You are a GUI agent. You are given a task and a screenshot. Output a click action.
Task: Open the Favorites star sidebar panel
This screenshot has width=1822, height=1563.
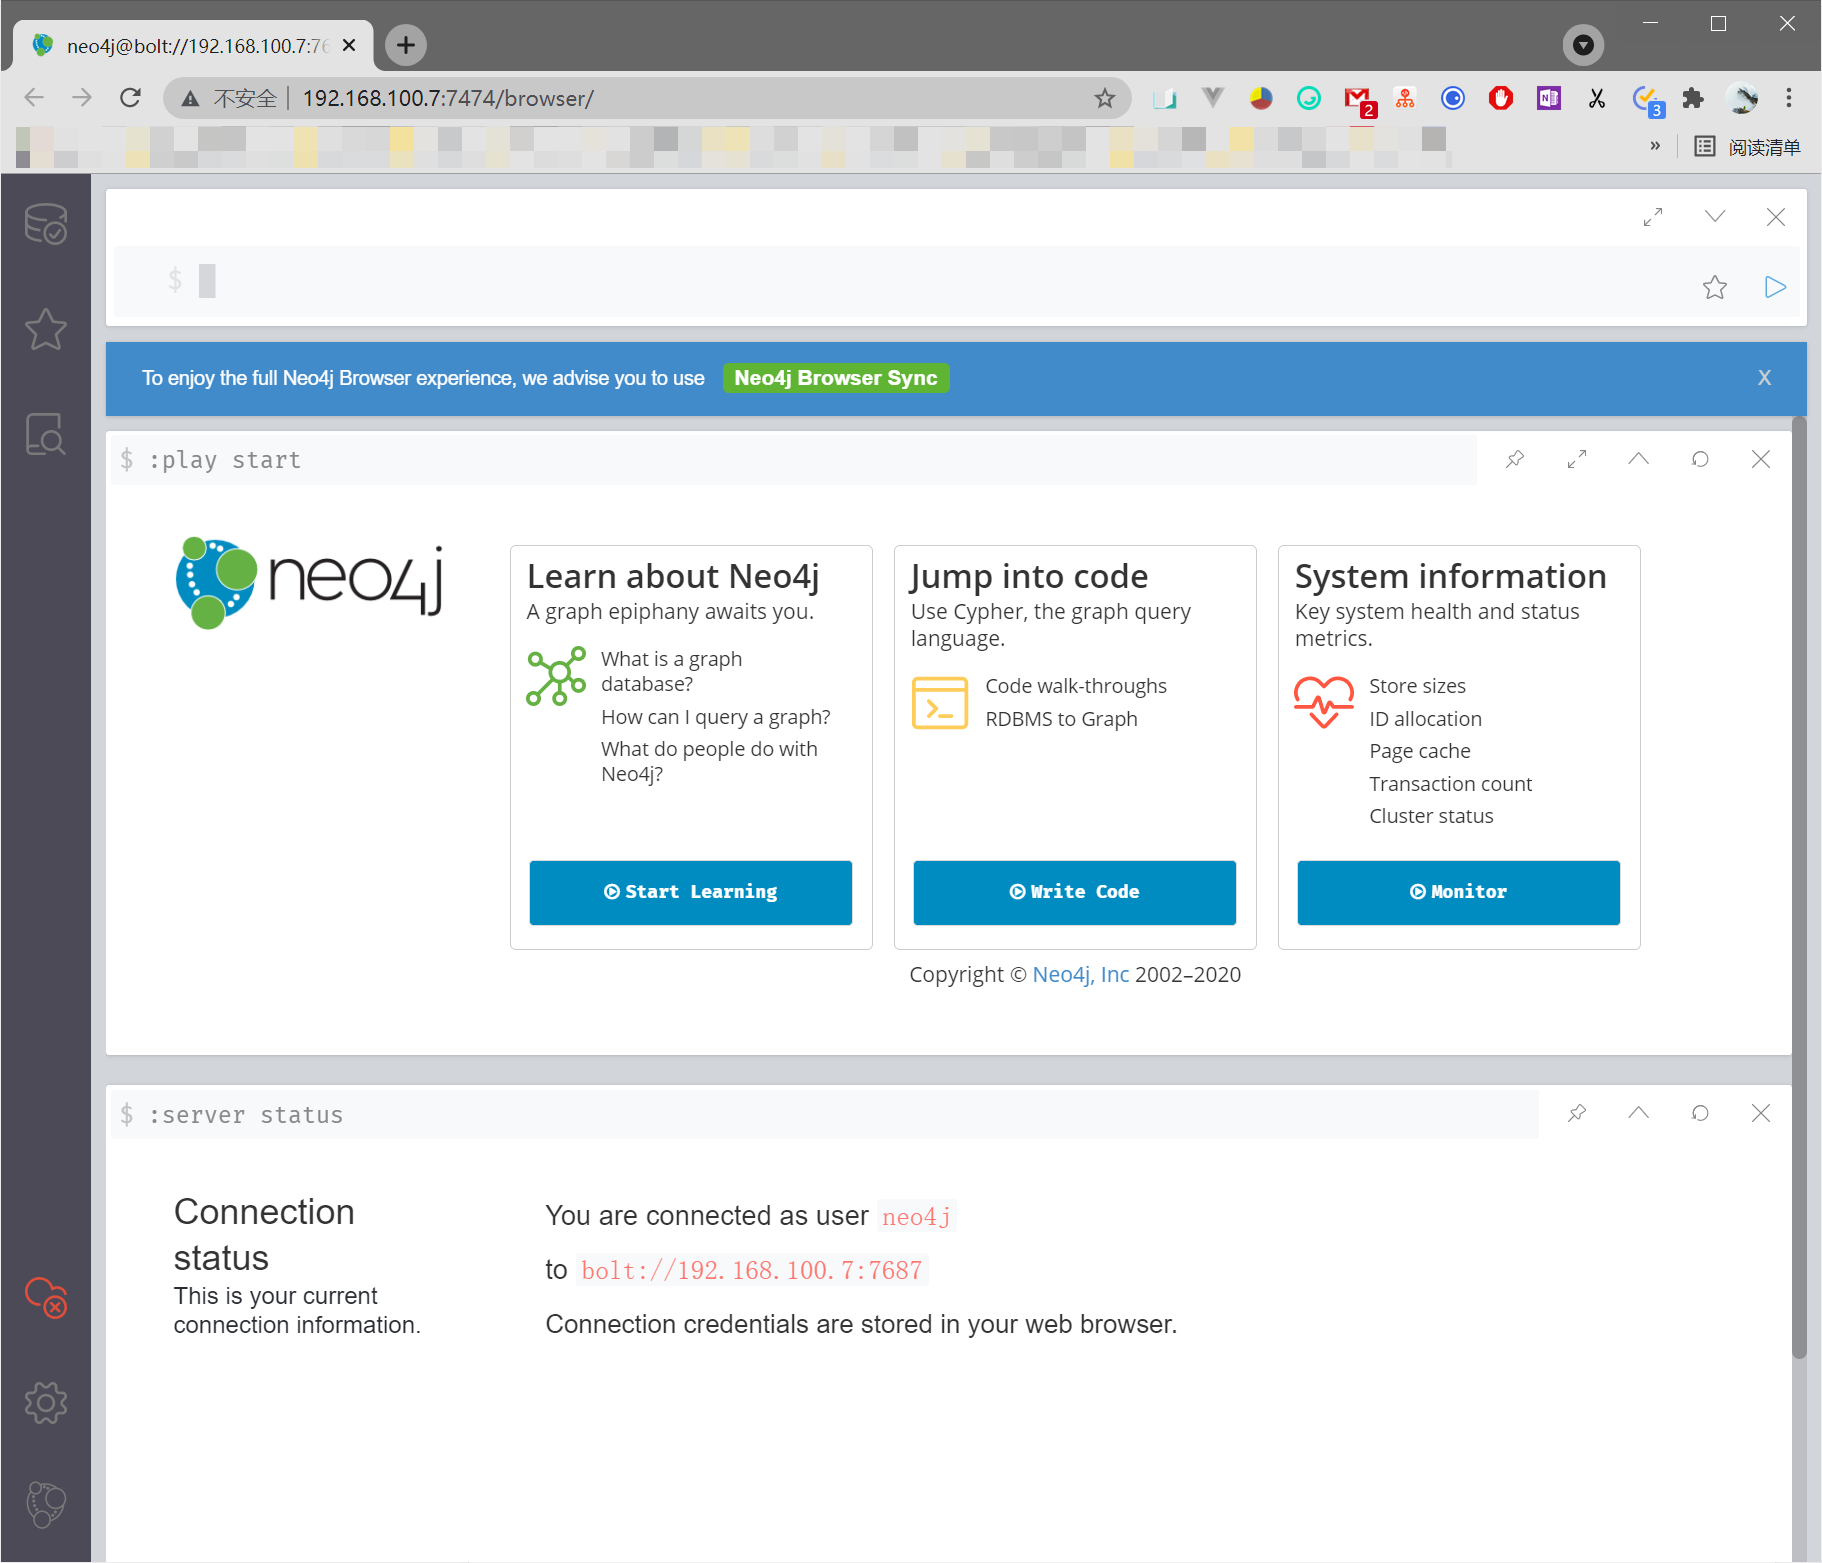click(x=46, y=329)
